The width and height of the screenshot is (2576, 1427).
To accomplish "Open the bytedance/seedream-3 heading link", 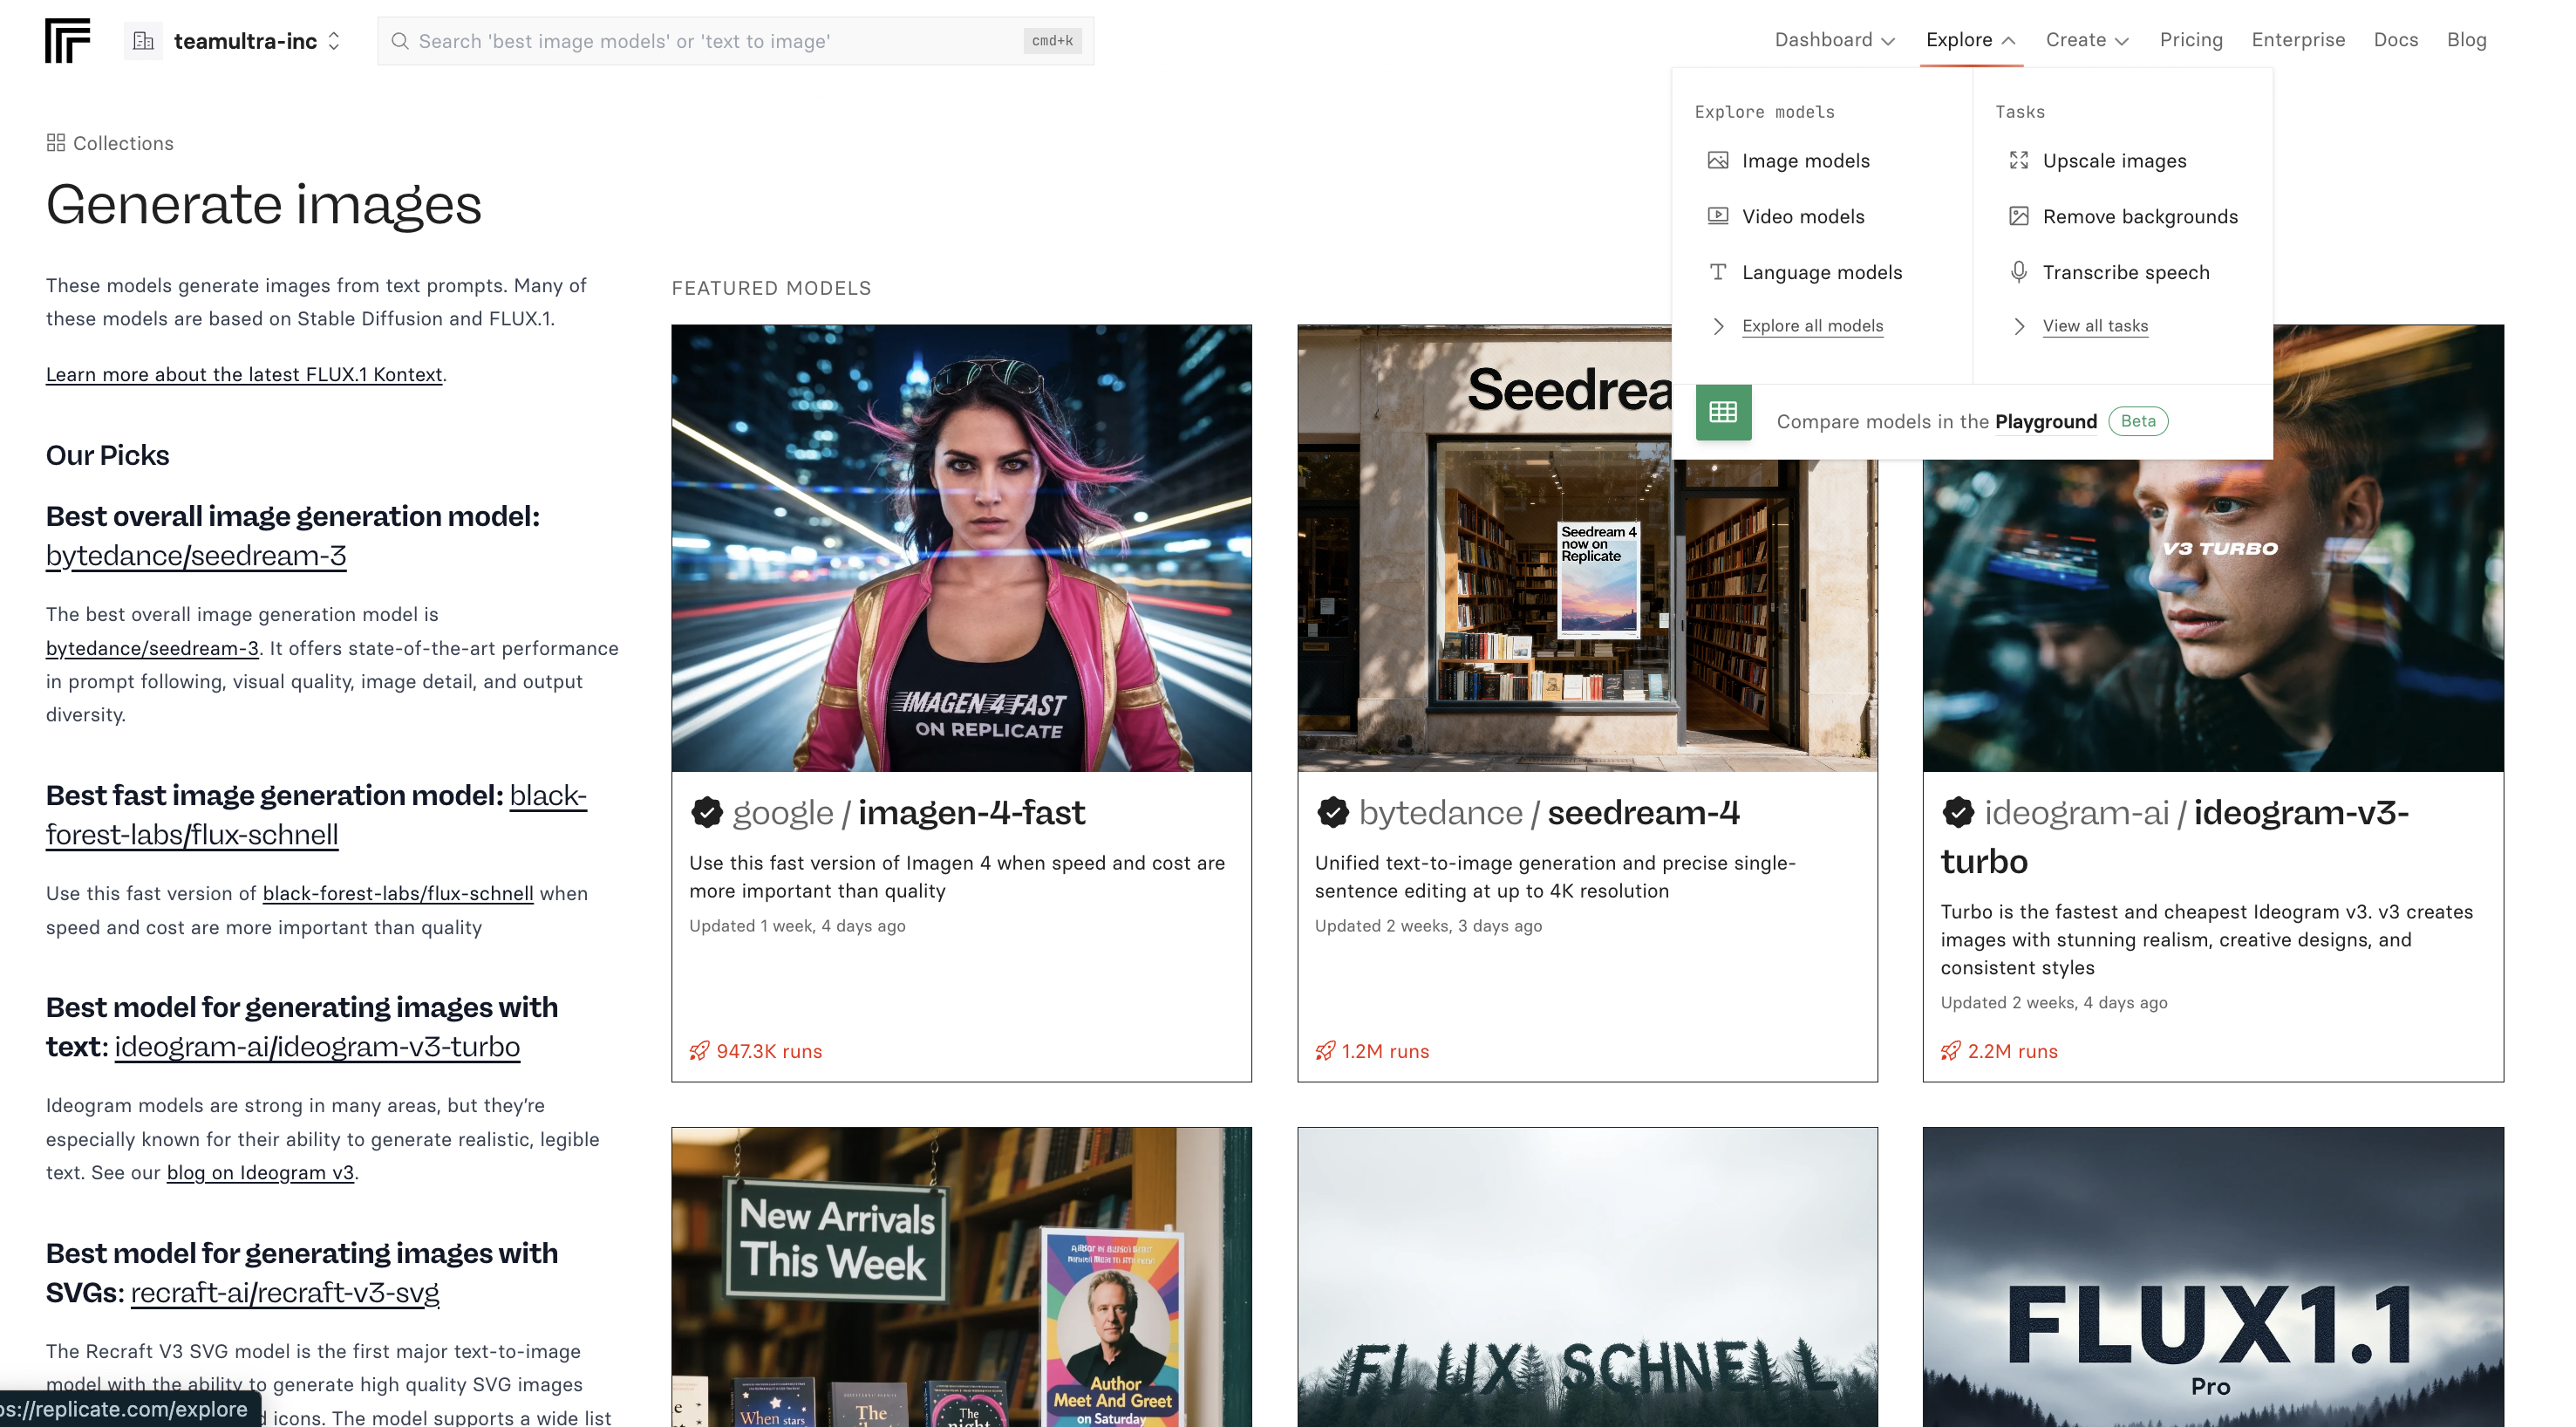I will (196, 555).
